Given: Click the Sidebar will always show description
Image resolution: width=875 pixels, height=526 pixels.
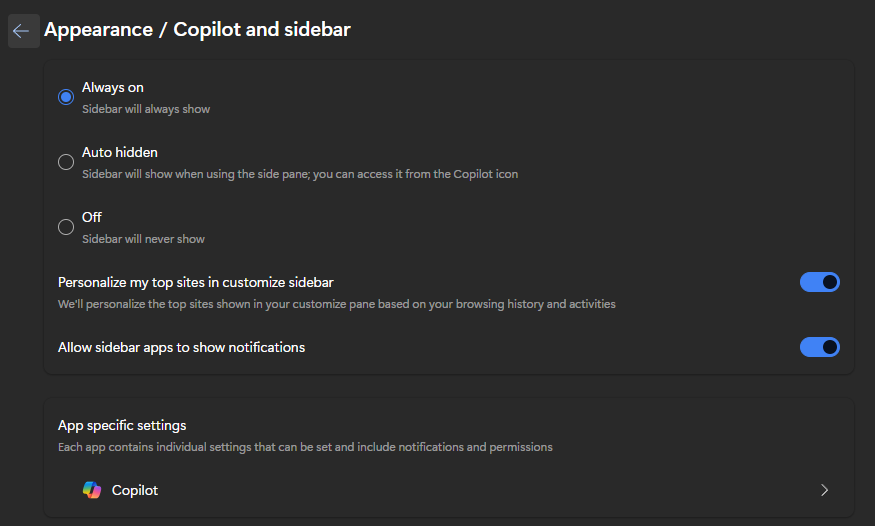Looking at the screenshot, I should click(x=146, y=109).
